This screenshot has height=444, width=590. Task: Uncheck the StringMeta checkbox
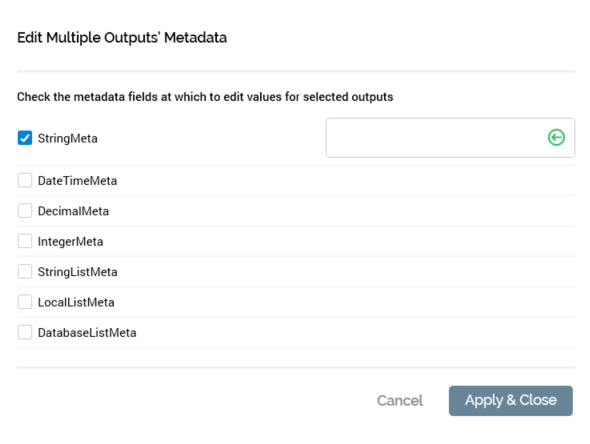[x=25, y=138]
